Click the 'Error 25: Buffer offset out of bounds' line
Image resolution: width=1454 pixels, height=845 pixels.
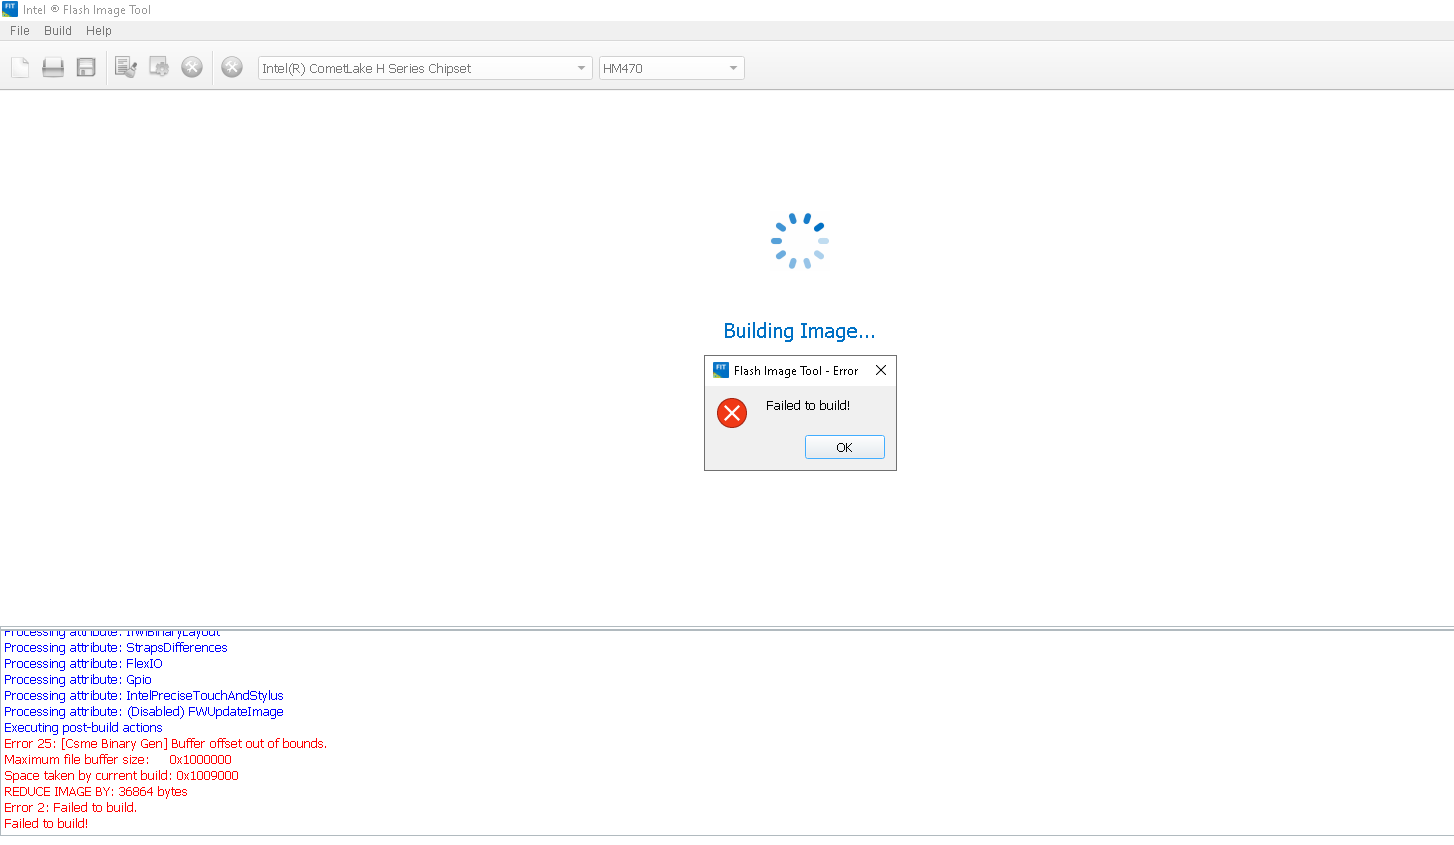[166, 744]
